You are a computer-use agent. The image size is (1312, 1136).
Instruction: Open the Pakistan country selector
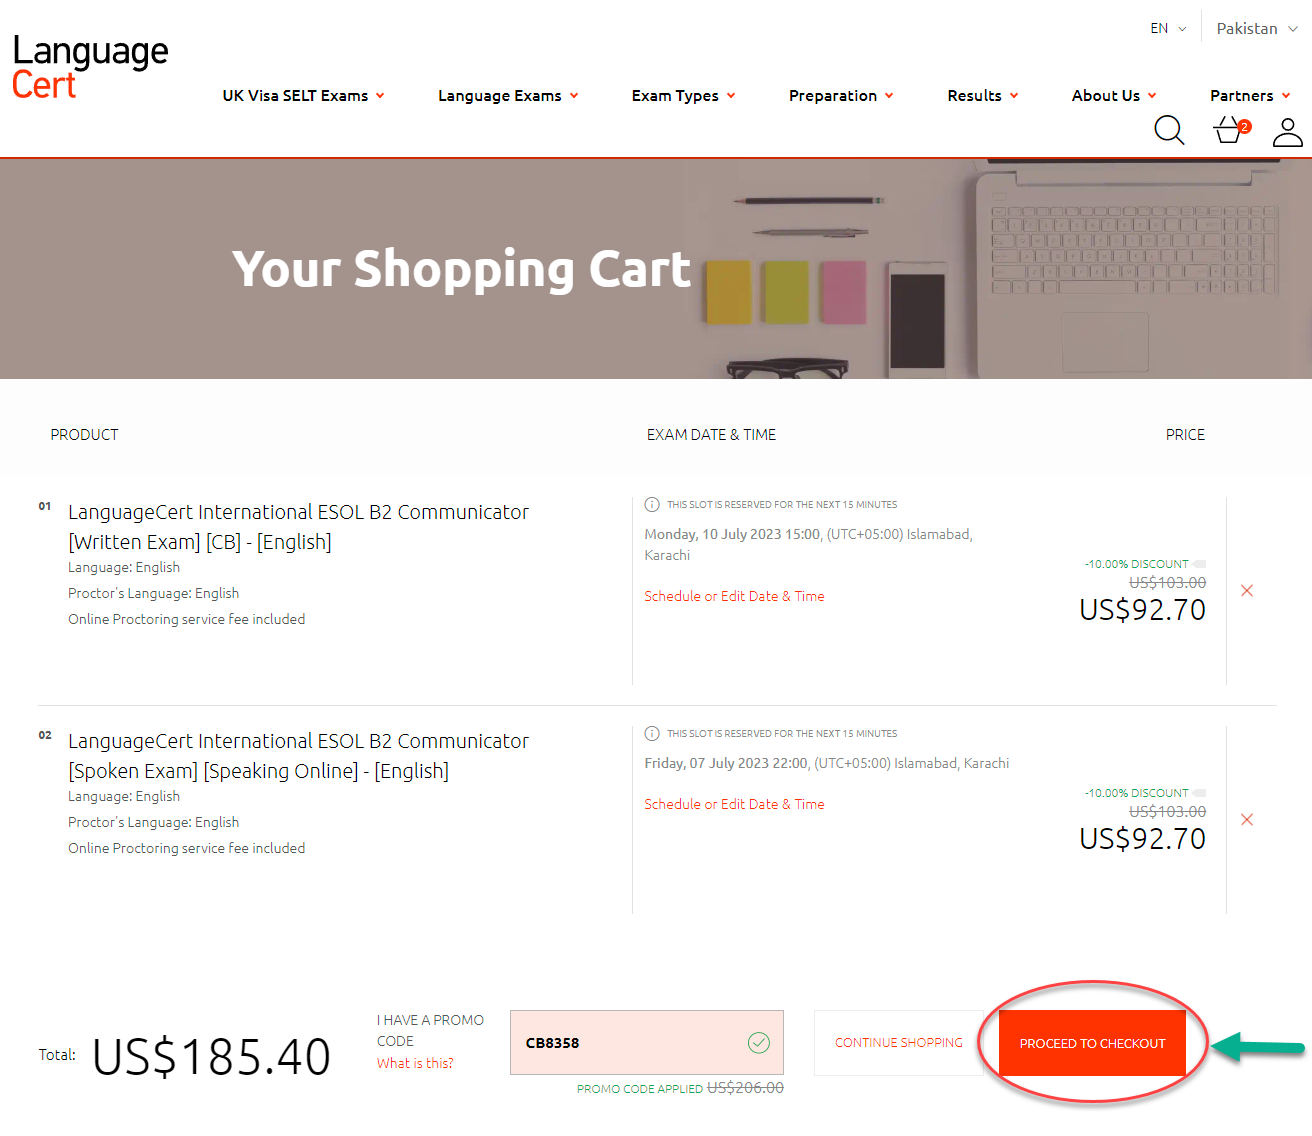(x=1257, y=28)
